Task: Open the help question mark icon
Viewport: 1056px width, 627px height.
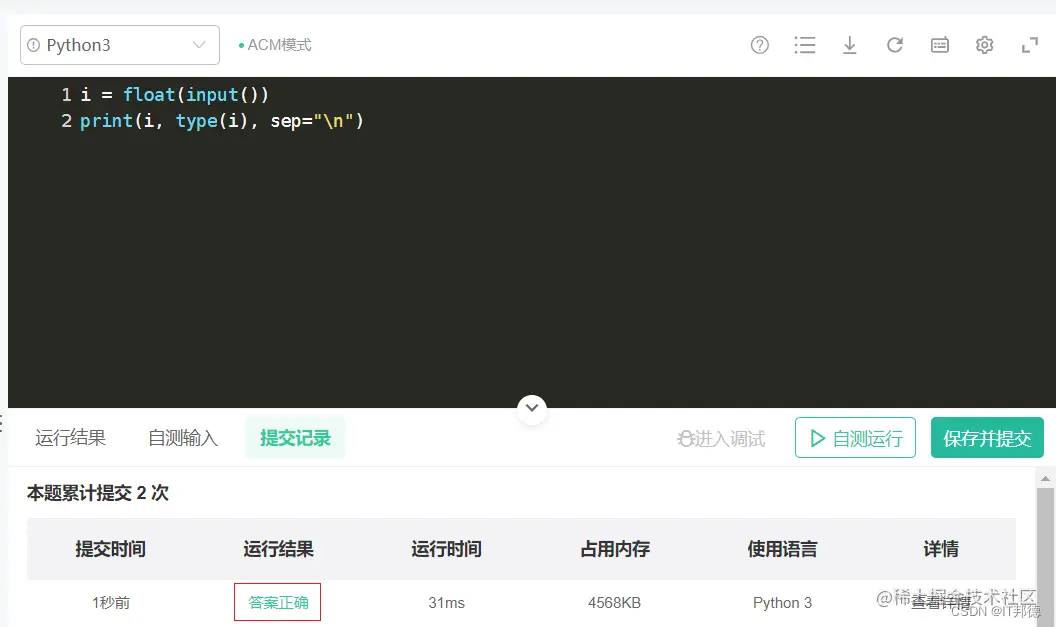Action: coord(759,45)
